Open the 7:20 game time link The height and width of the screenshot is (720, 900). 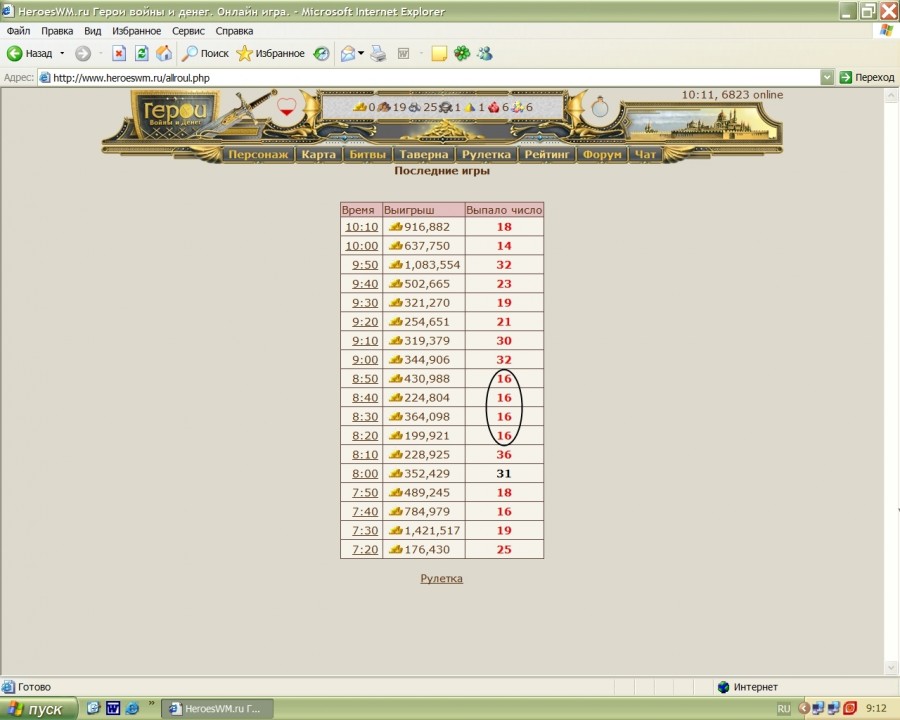click(365, 549)
